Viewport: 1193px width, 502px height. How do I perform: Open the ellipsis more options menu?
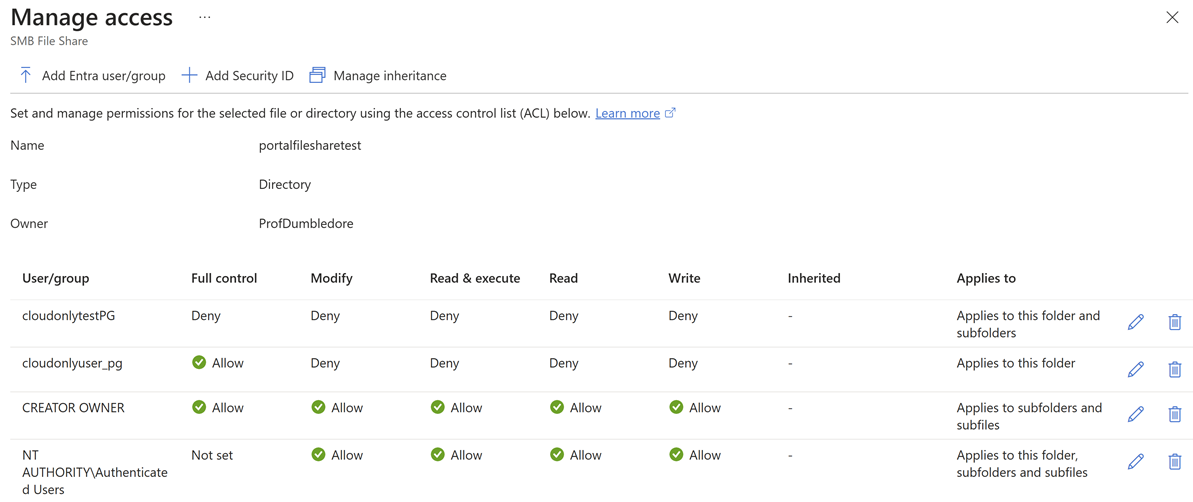click(x=205, y=18)
